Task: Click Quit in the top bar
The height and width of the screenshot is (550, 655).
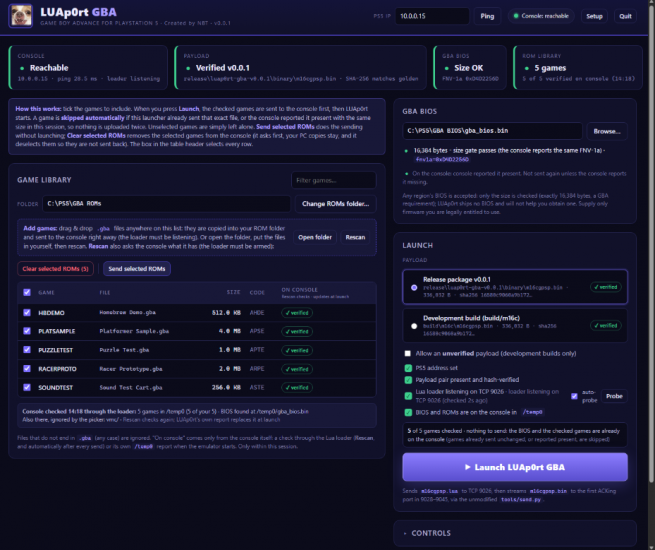Action: [x=625, y=16]
